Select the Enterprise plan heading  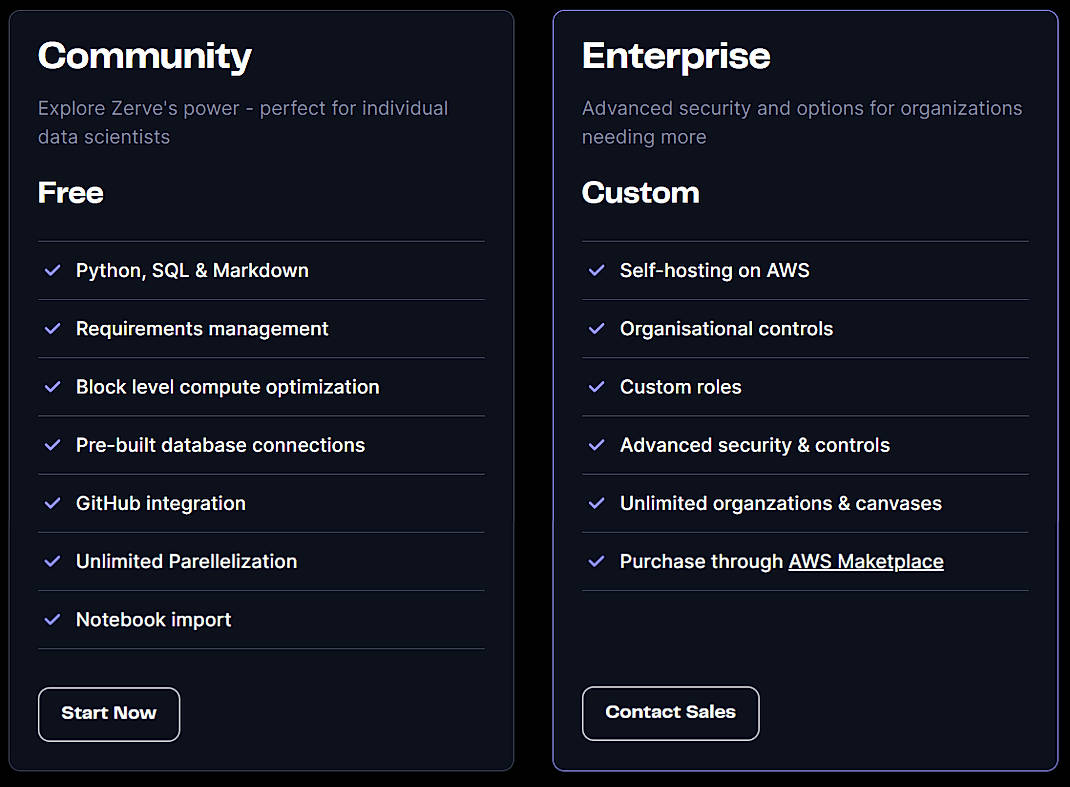[676, 57]
